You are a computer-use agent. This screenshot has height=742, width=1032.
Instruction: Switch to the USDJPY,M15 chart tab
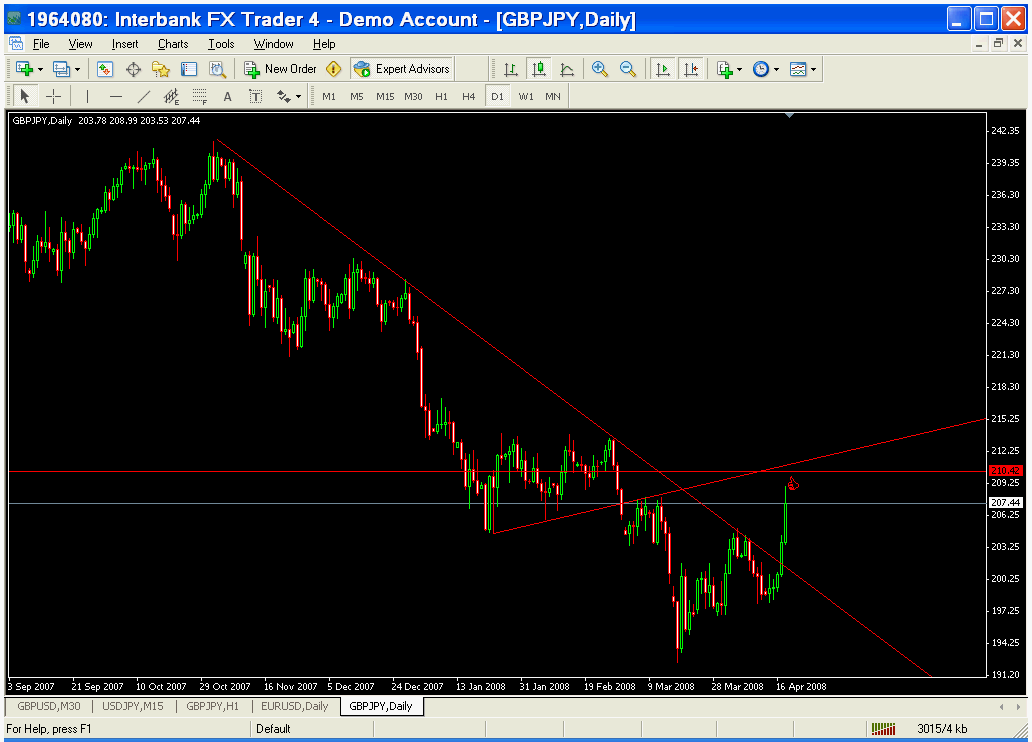point(133,706)
